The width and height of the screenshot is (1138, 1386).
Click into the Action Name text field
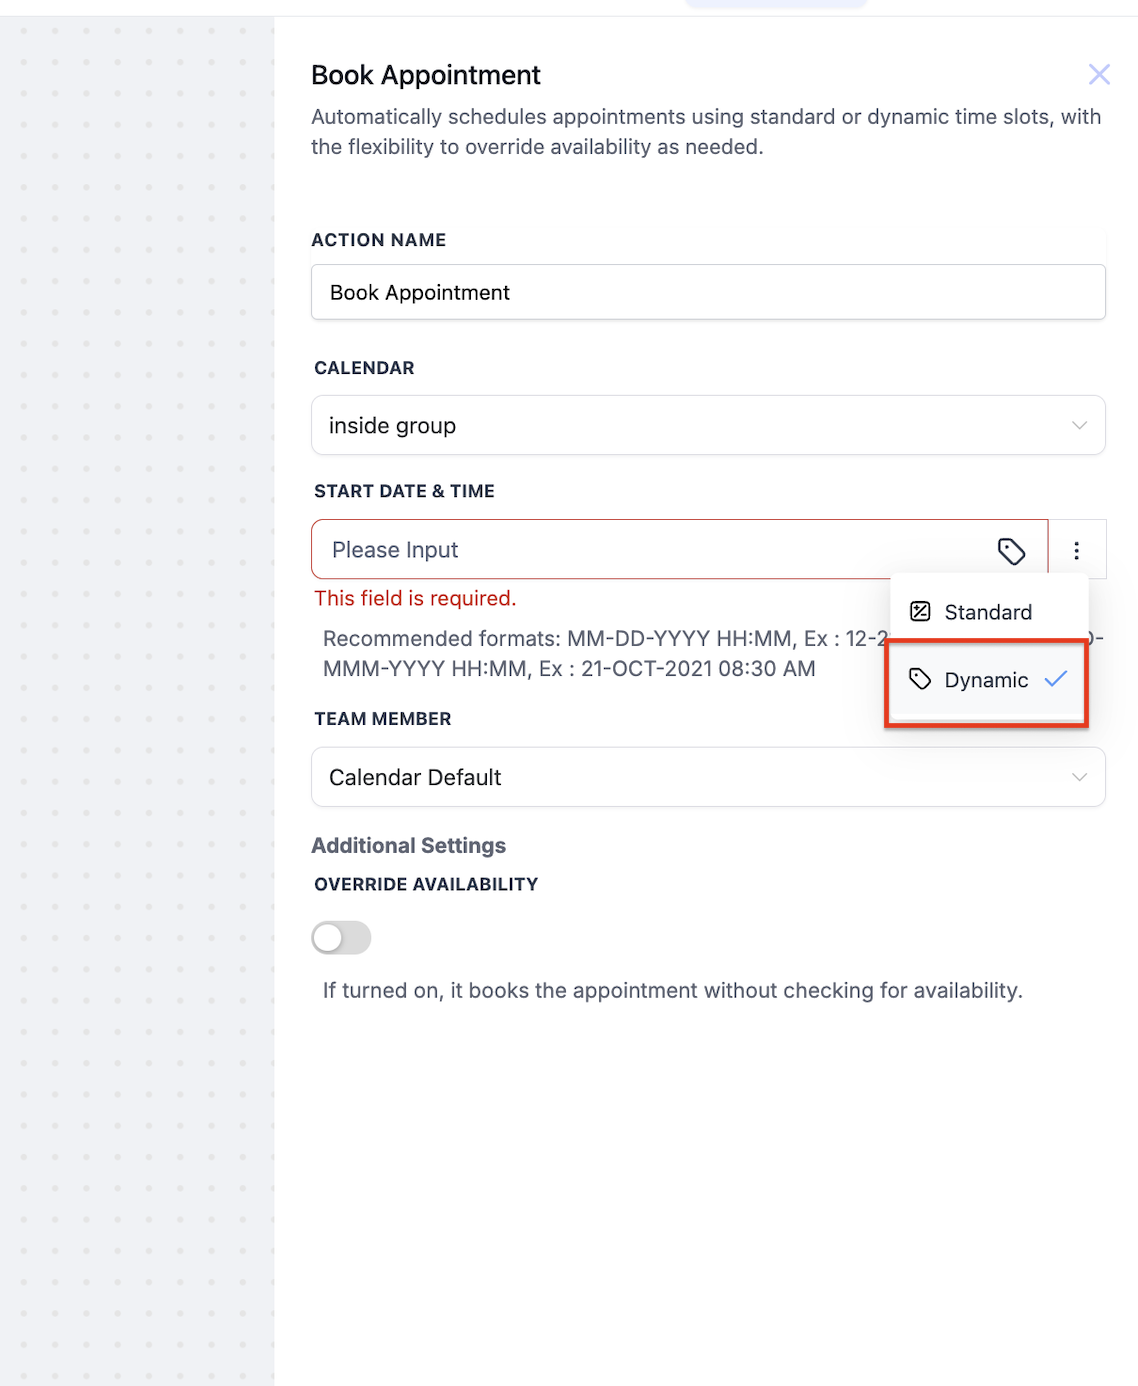click(x=708, y=293)
